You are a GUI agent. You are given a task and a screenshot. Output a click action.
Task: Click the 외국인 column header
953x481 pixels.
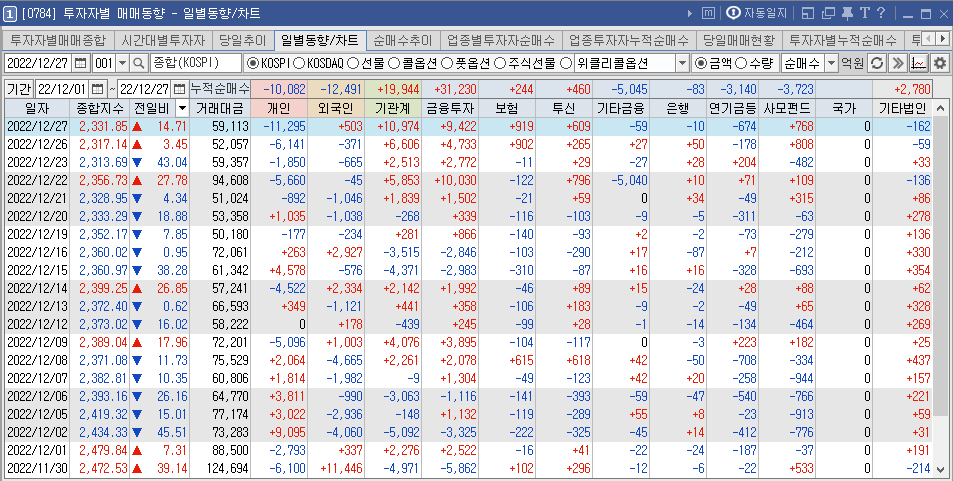[x=335, y=109]
